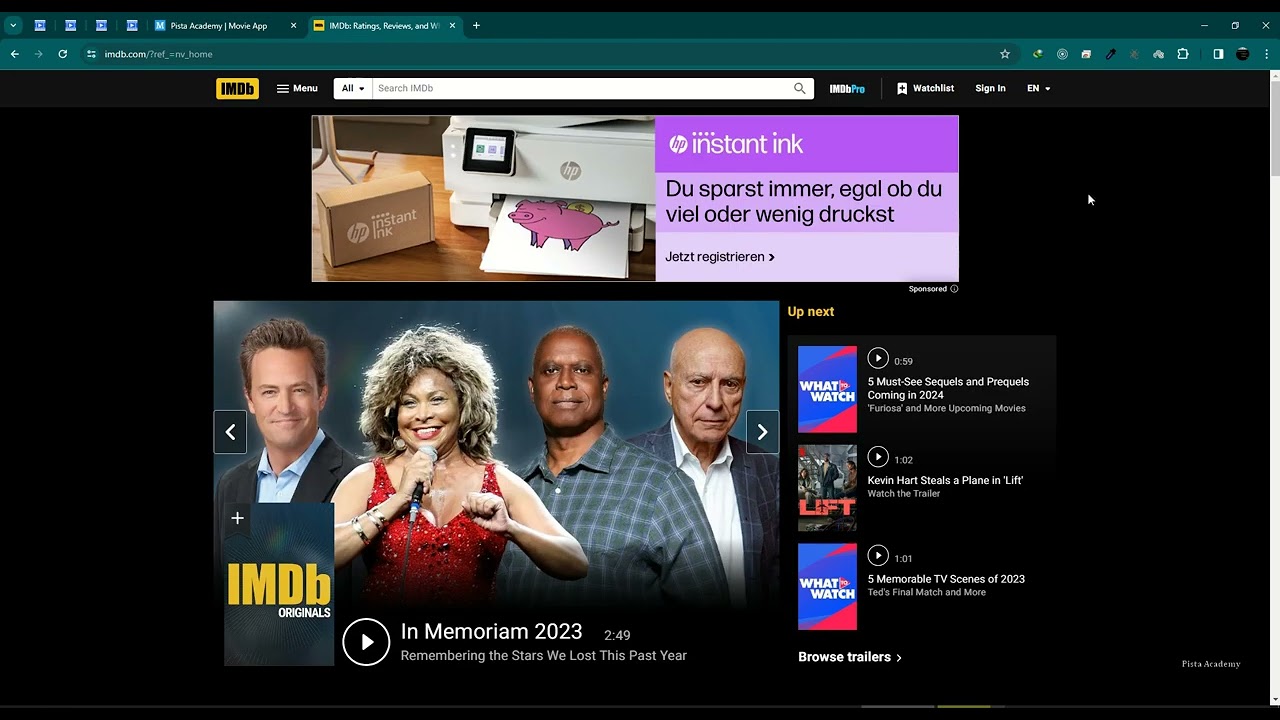The width and height of the screenshot is (1280, 720).
Task: Open the IMDb Menu
Action: click(x=297, y=88)
